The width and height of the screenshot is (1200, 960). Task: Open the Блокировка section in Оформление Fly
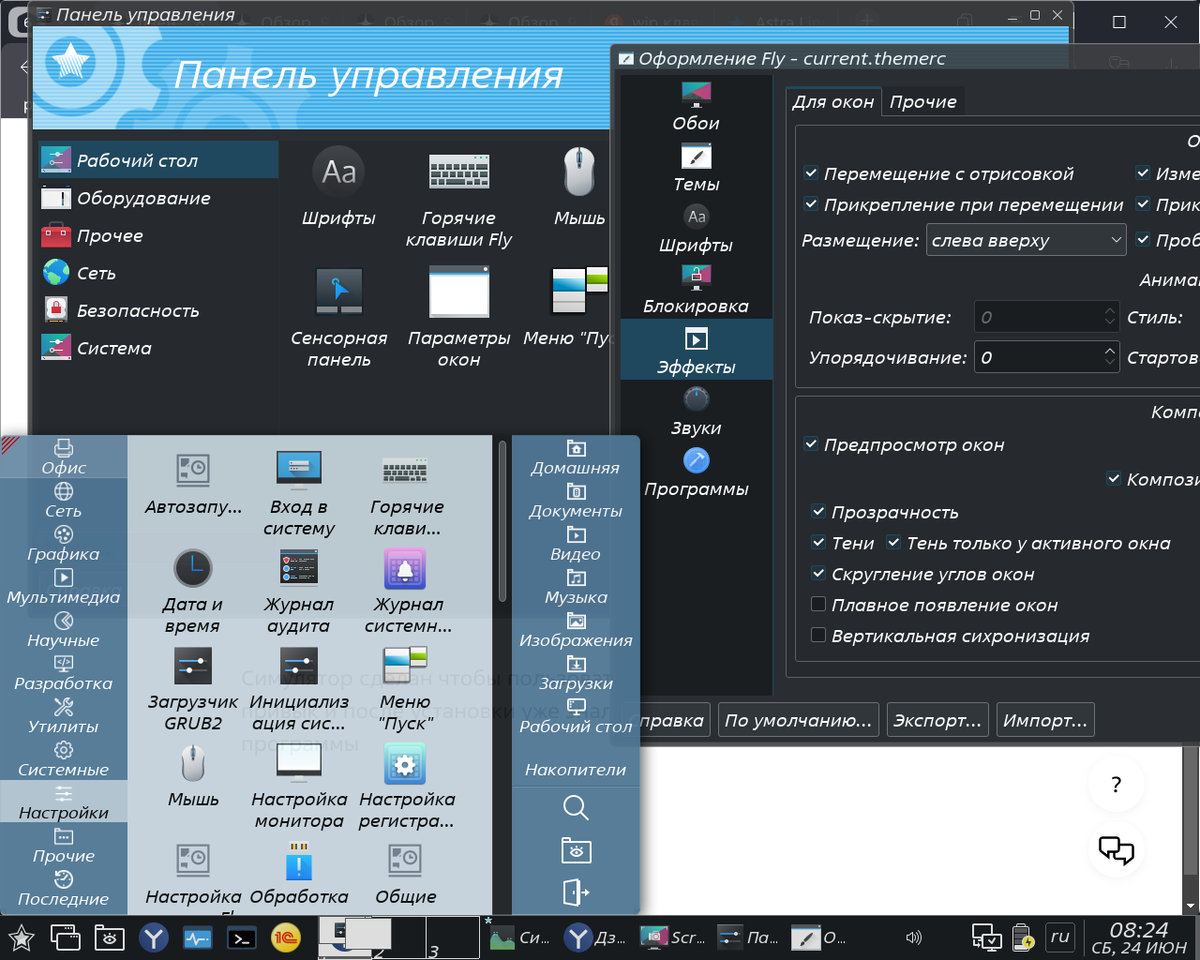(x=696, y=291)
